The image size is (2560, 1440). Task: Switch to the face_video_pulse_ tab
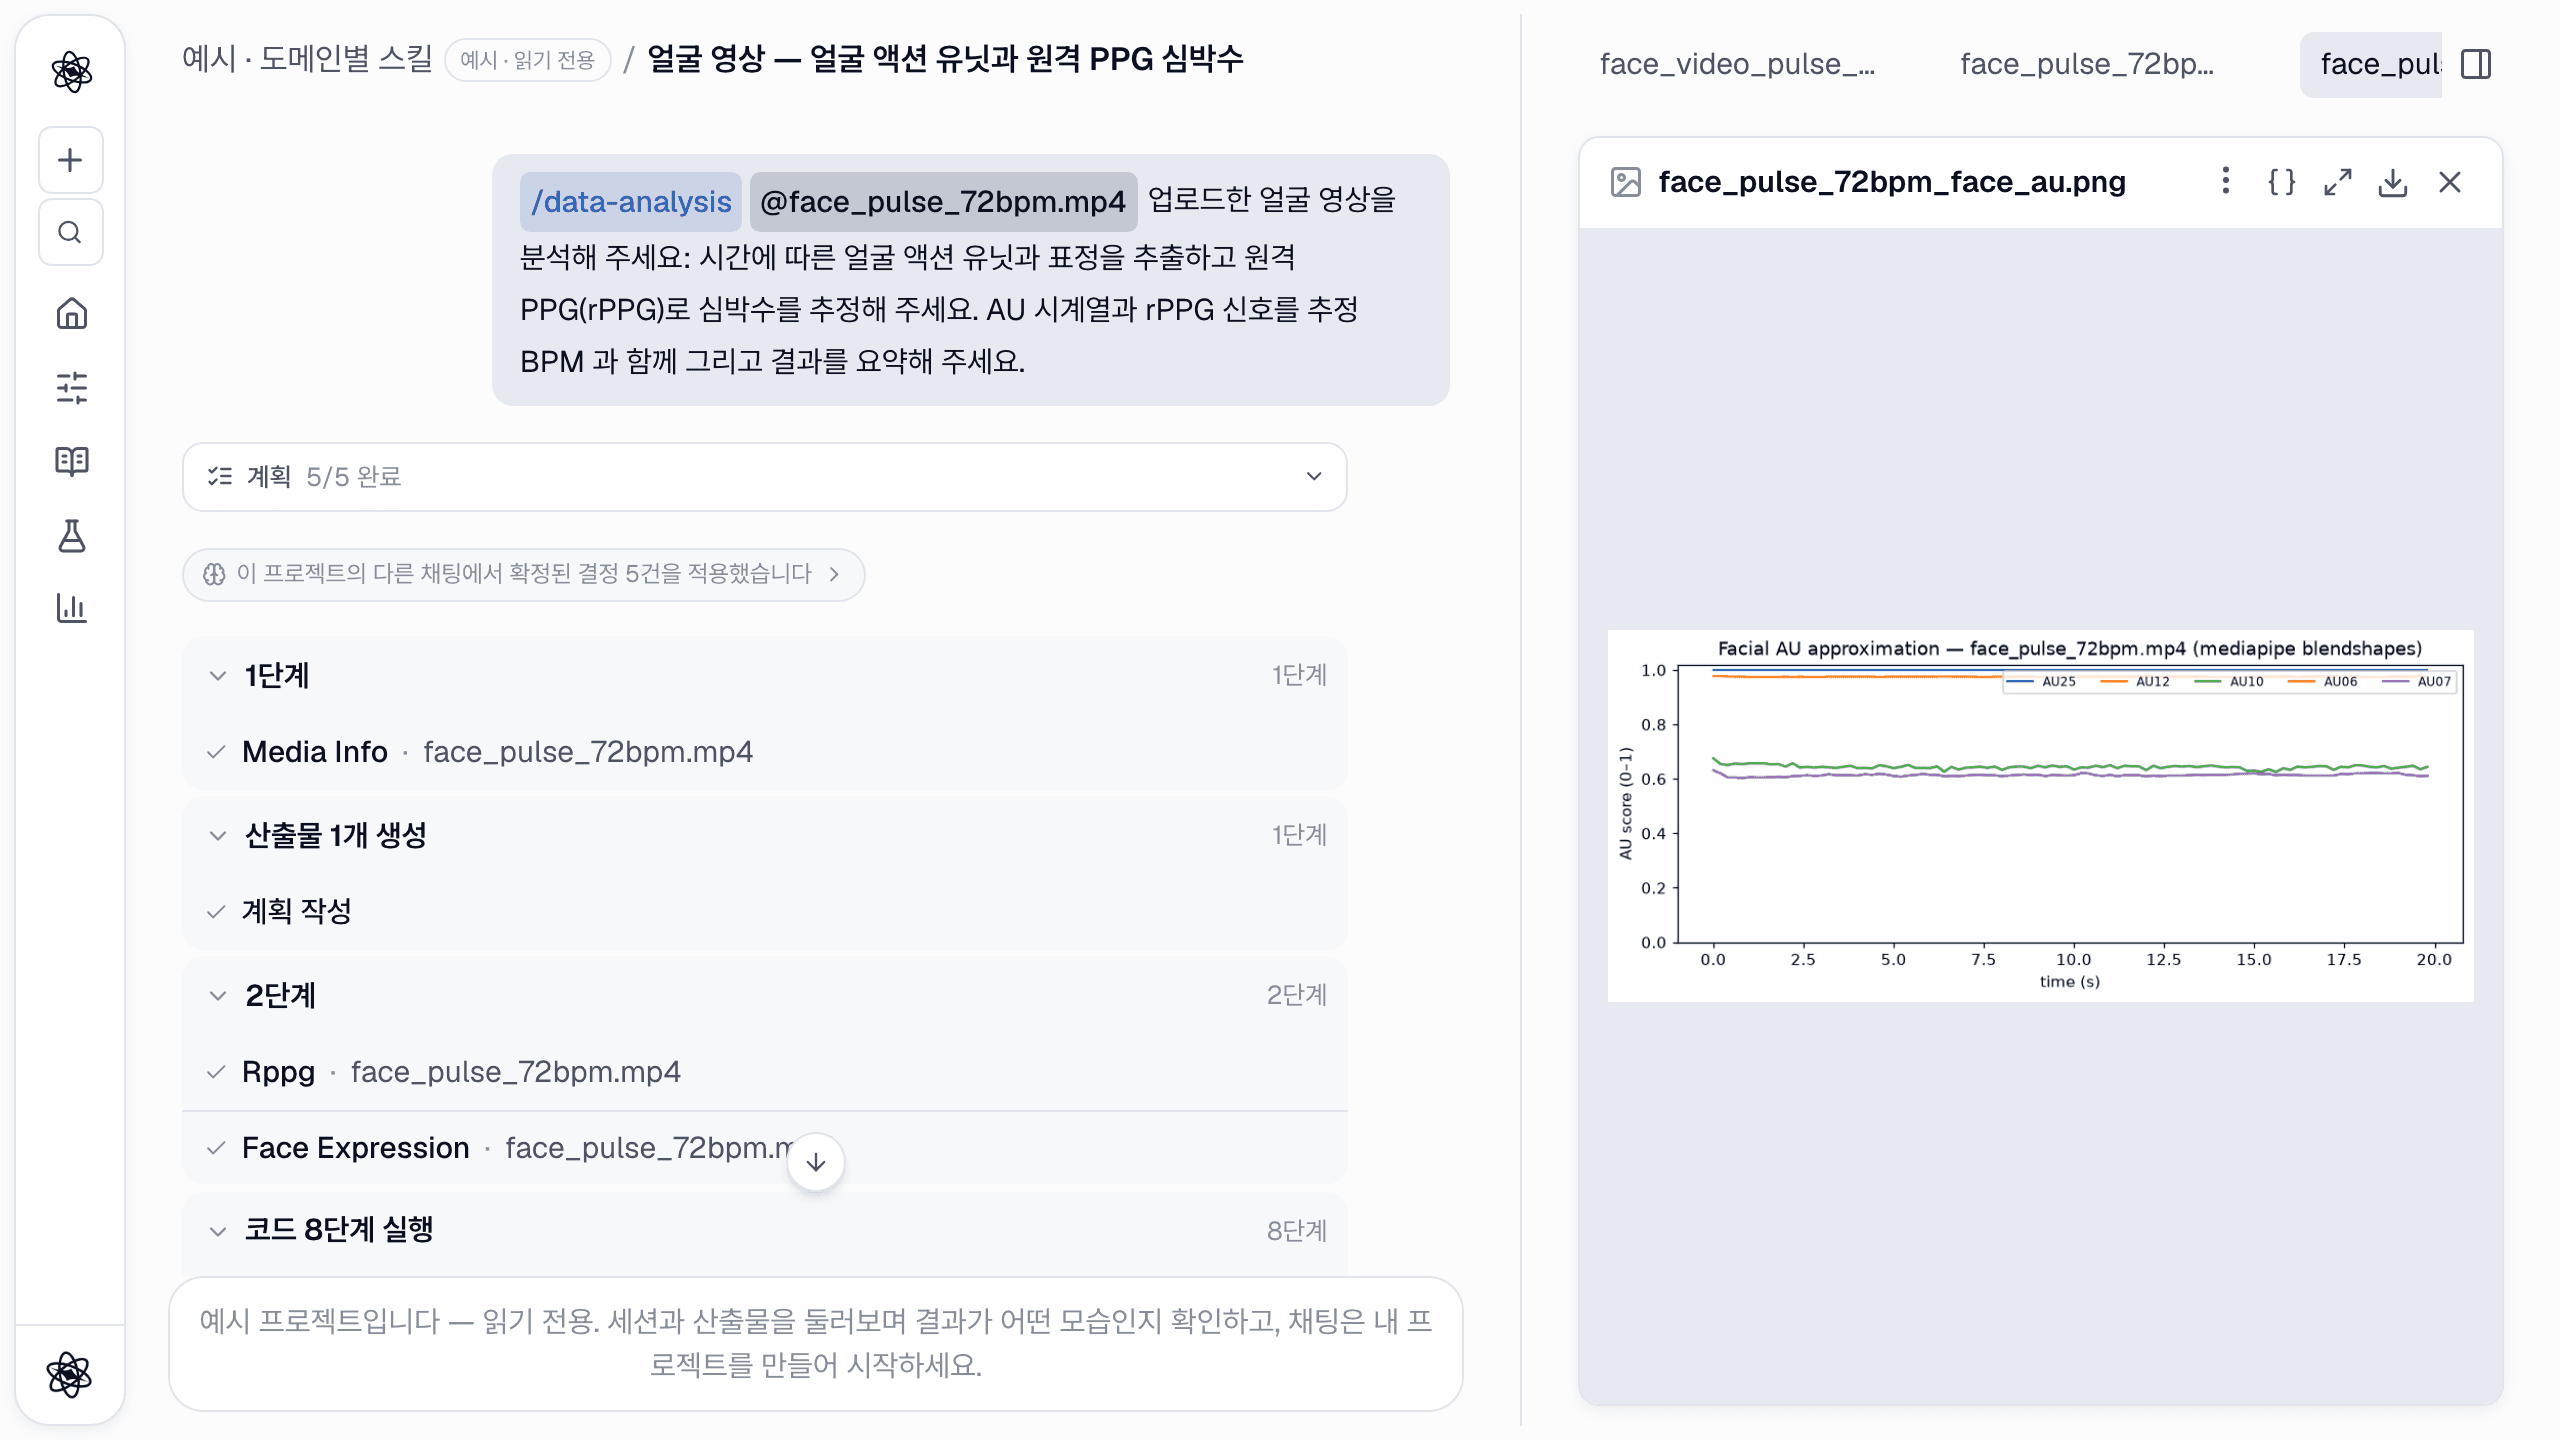tap(1737, 64)
